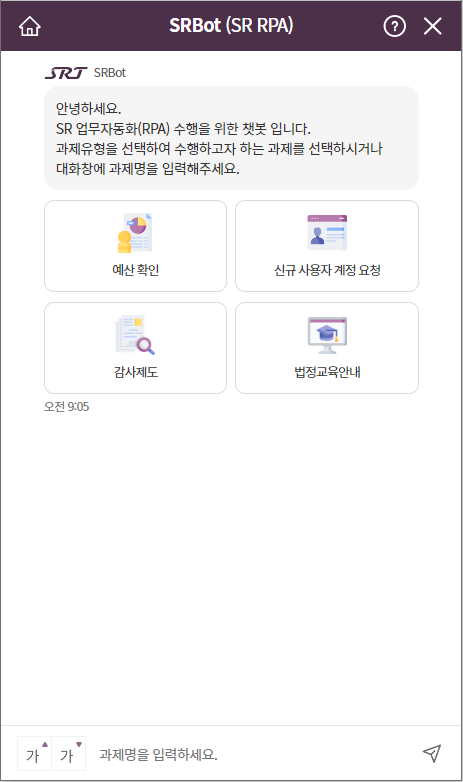Click the SRT logo avatar
This screenshot has width=463, height=782.
[x=66, y=73]
